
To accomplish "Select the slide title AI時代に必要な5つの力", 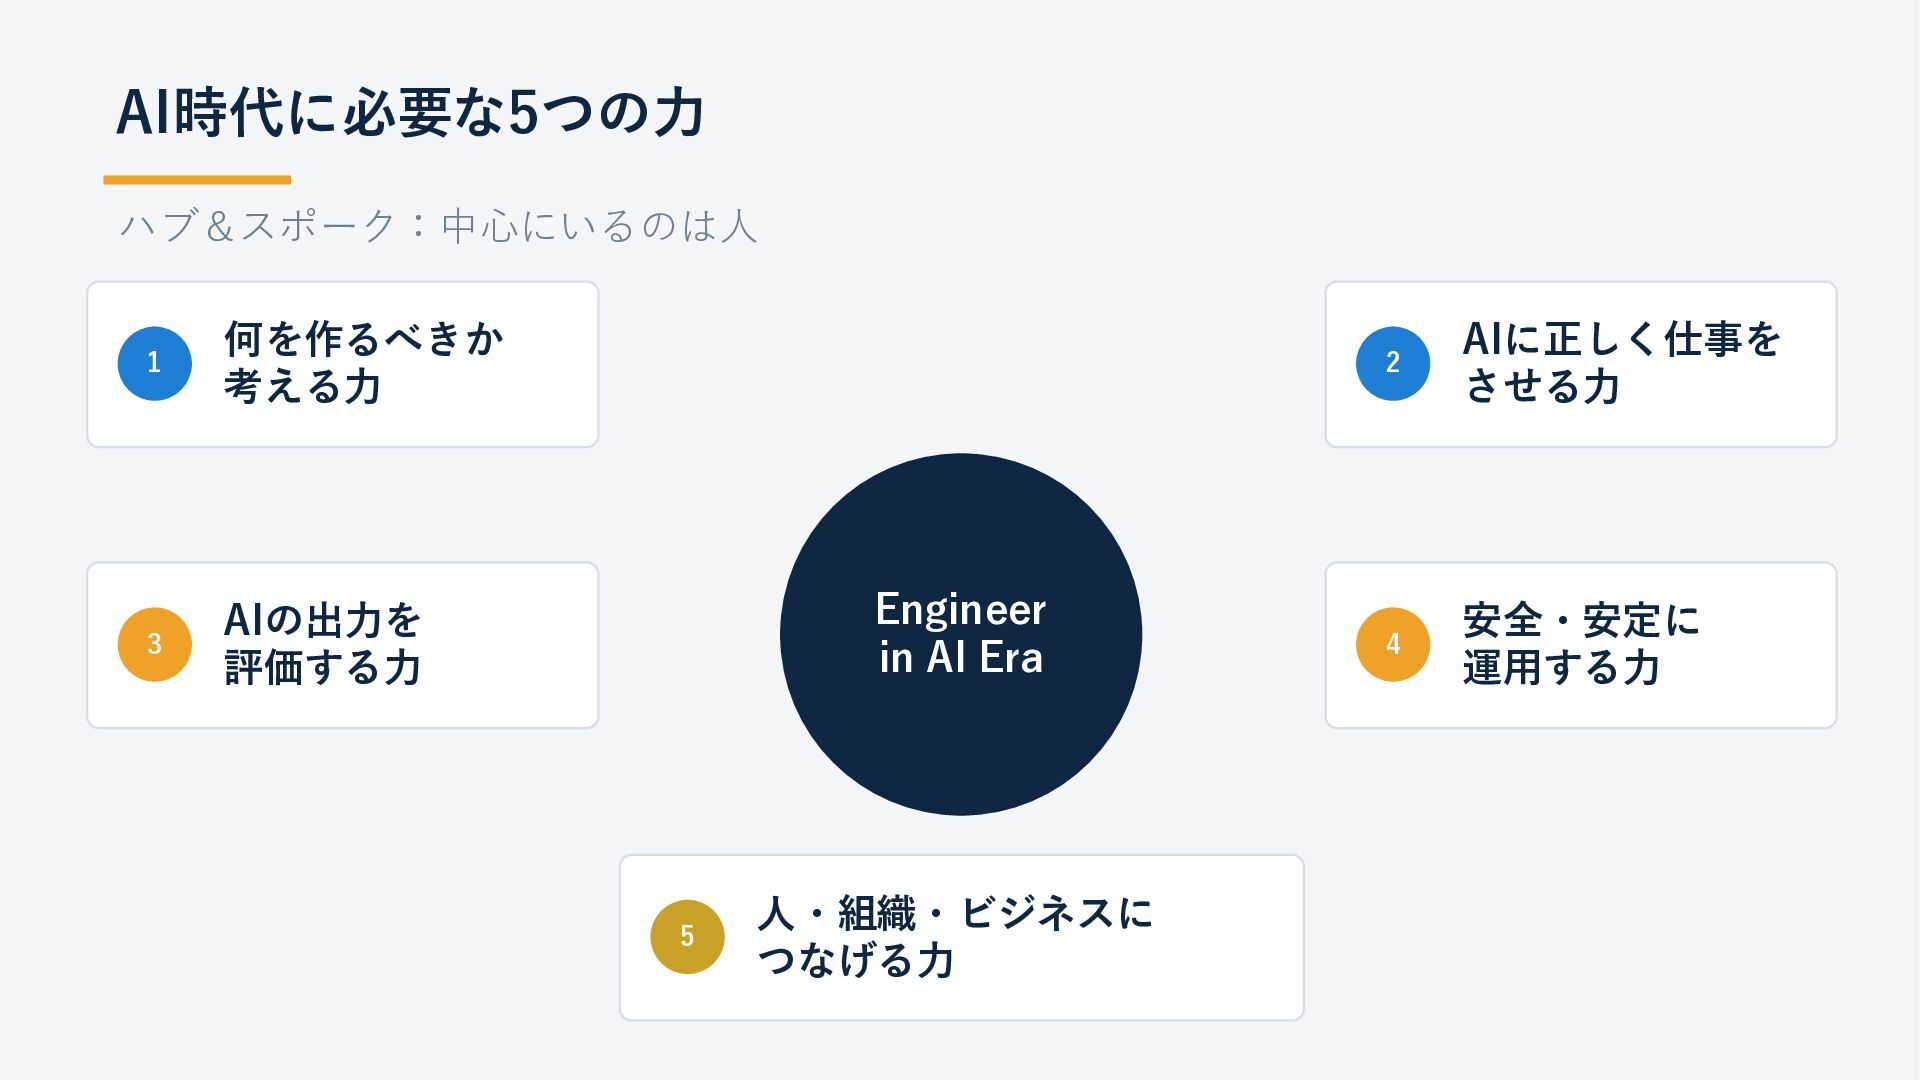I will [x=410, y=112].
